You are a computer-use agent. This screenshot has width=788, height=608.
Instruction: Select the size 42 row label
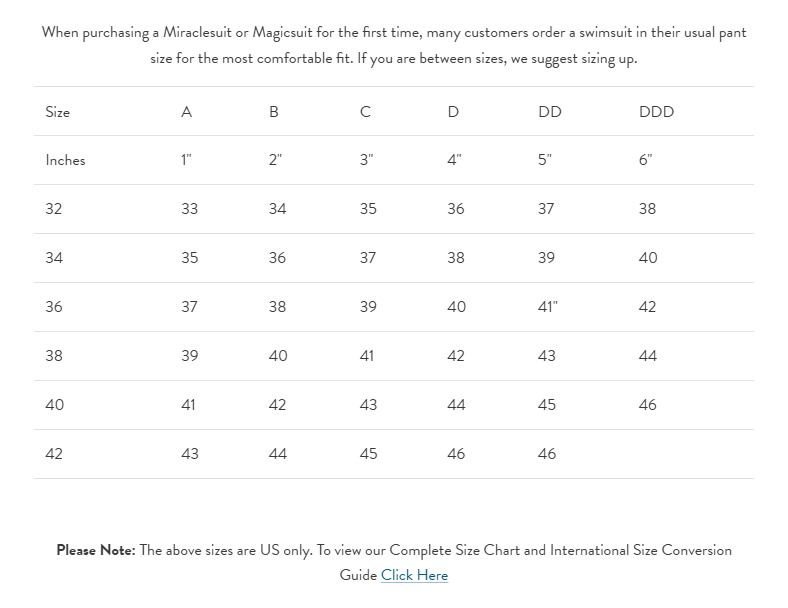[x=54, y=454]
